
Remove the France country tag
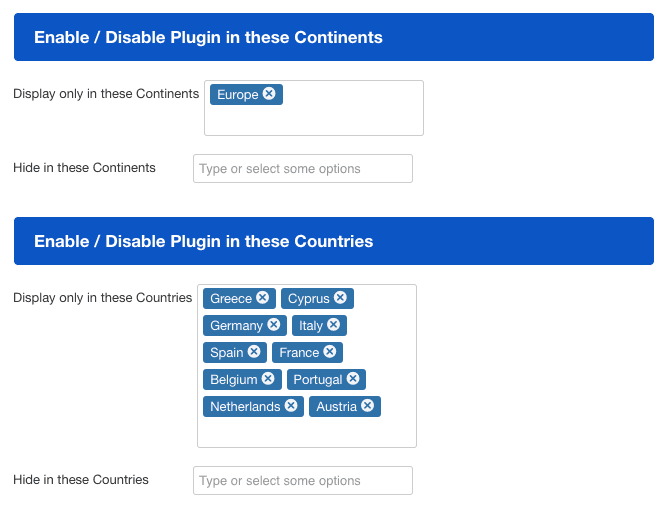point(329,352)
